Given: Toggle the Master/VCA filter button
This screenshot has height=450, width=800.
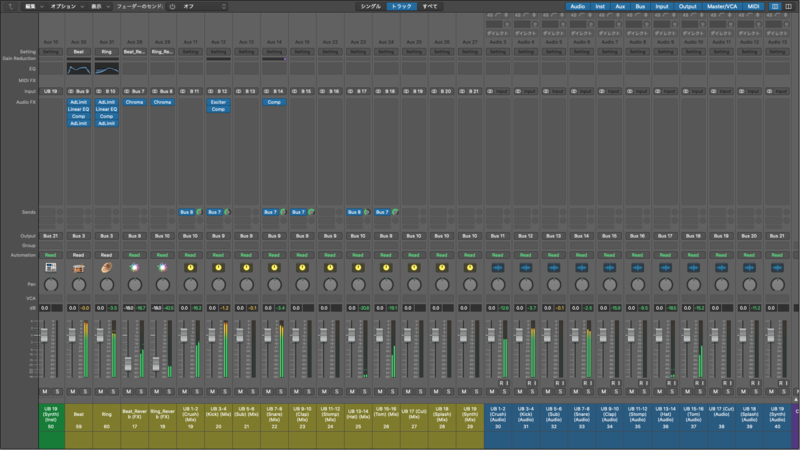Looking at the screenshot, I should 722,7.
